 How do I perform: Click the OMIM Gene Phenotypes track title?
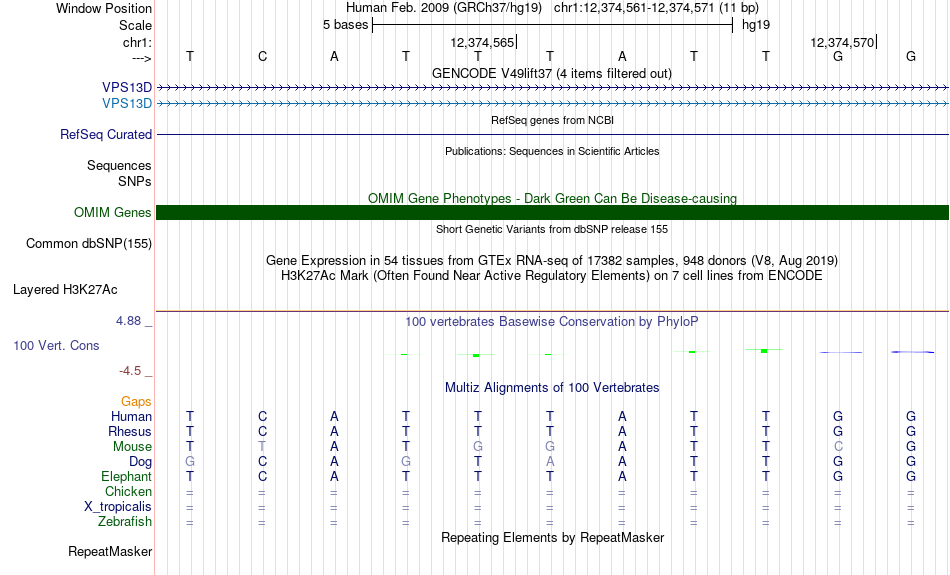point(553,198)
